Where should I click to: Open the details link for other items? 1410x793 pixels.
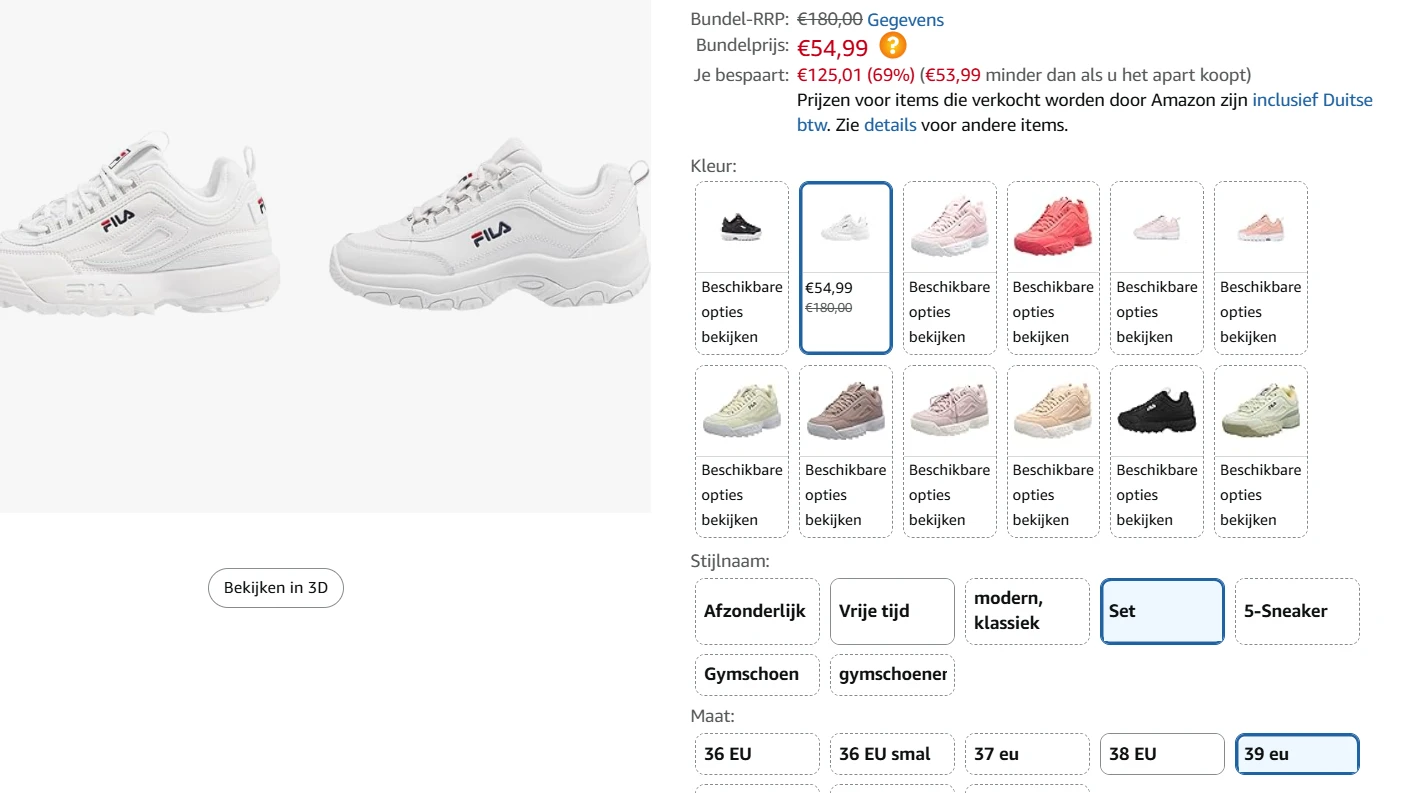pos(891,124)
